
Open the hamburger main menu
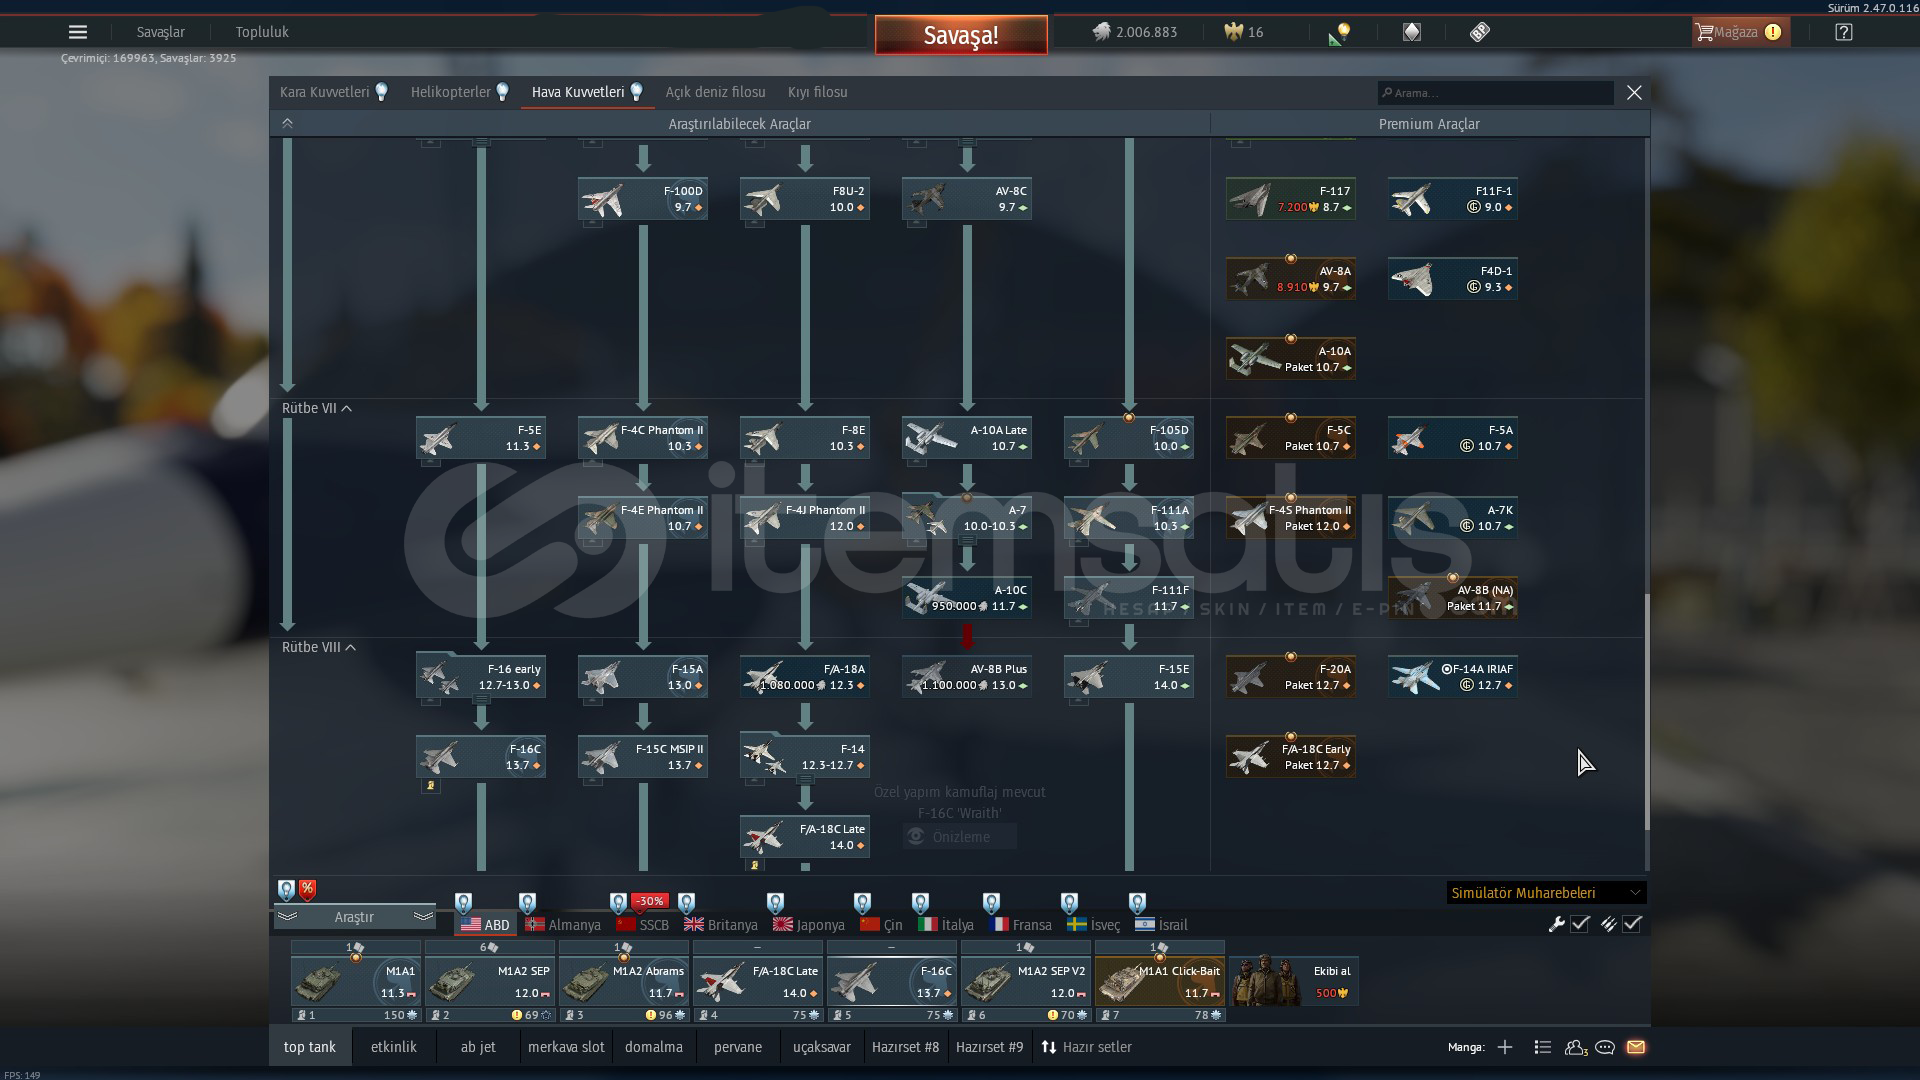78,32
